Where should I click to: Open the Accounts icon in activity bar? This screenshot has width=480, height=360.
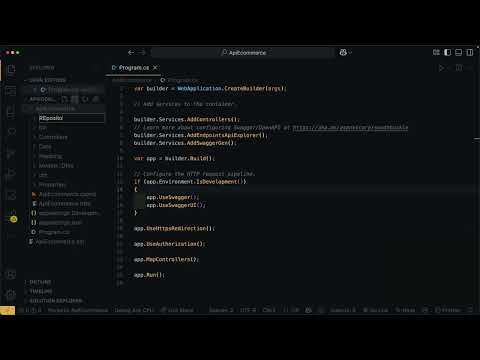11,275
